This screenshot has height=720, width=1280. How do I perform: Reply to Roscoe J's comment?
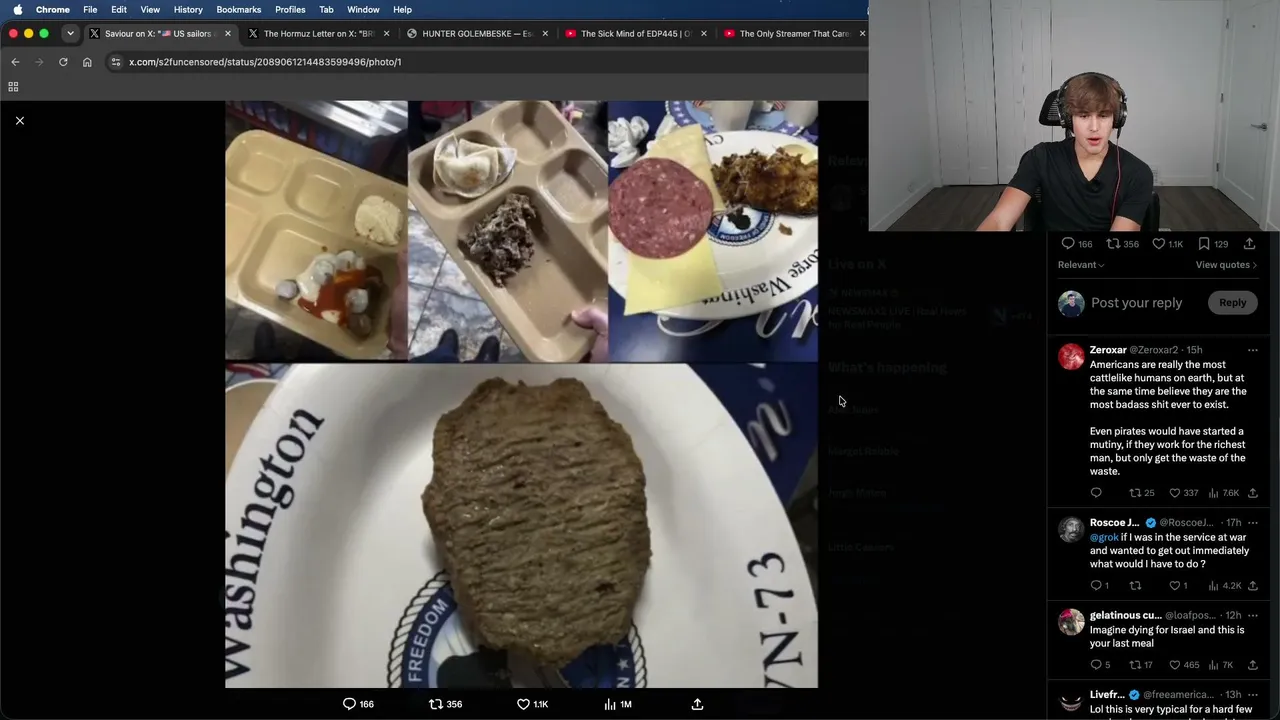point(1099,586)
